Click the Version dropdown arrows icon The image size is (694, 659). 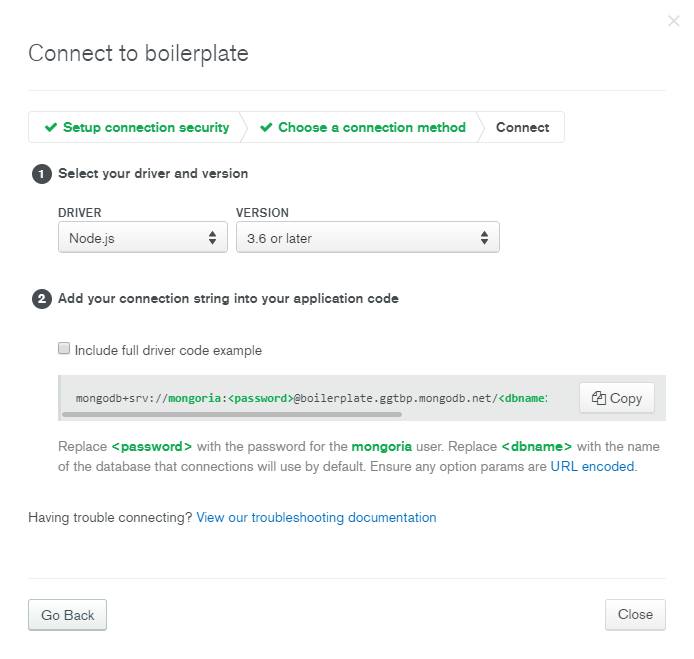click(484, 238)
